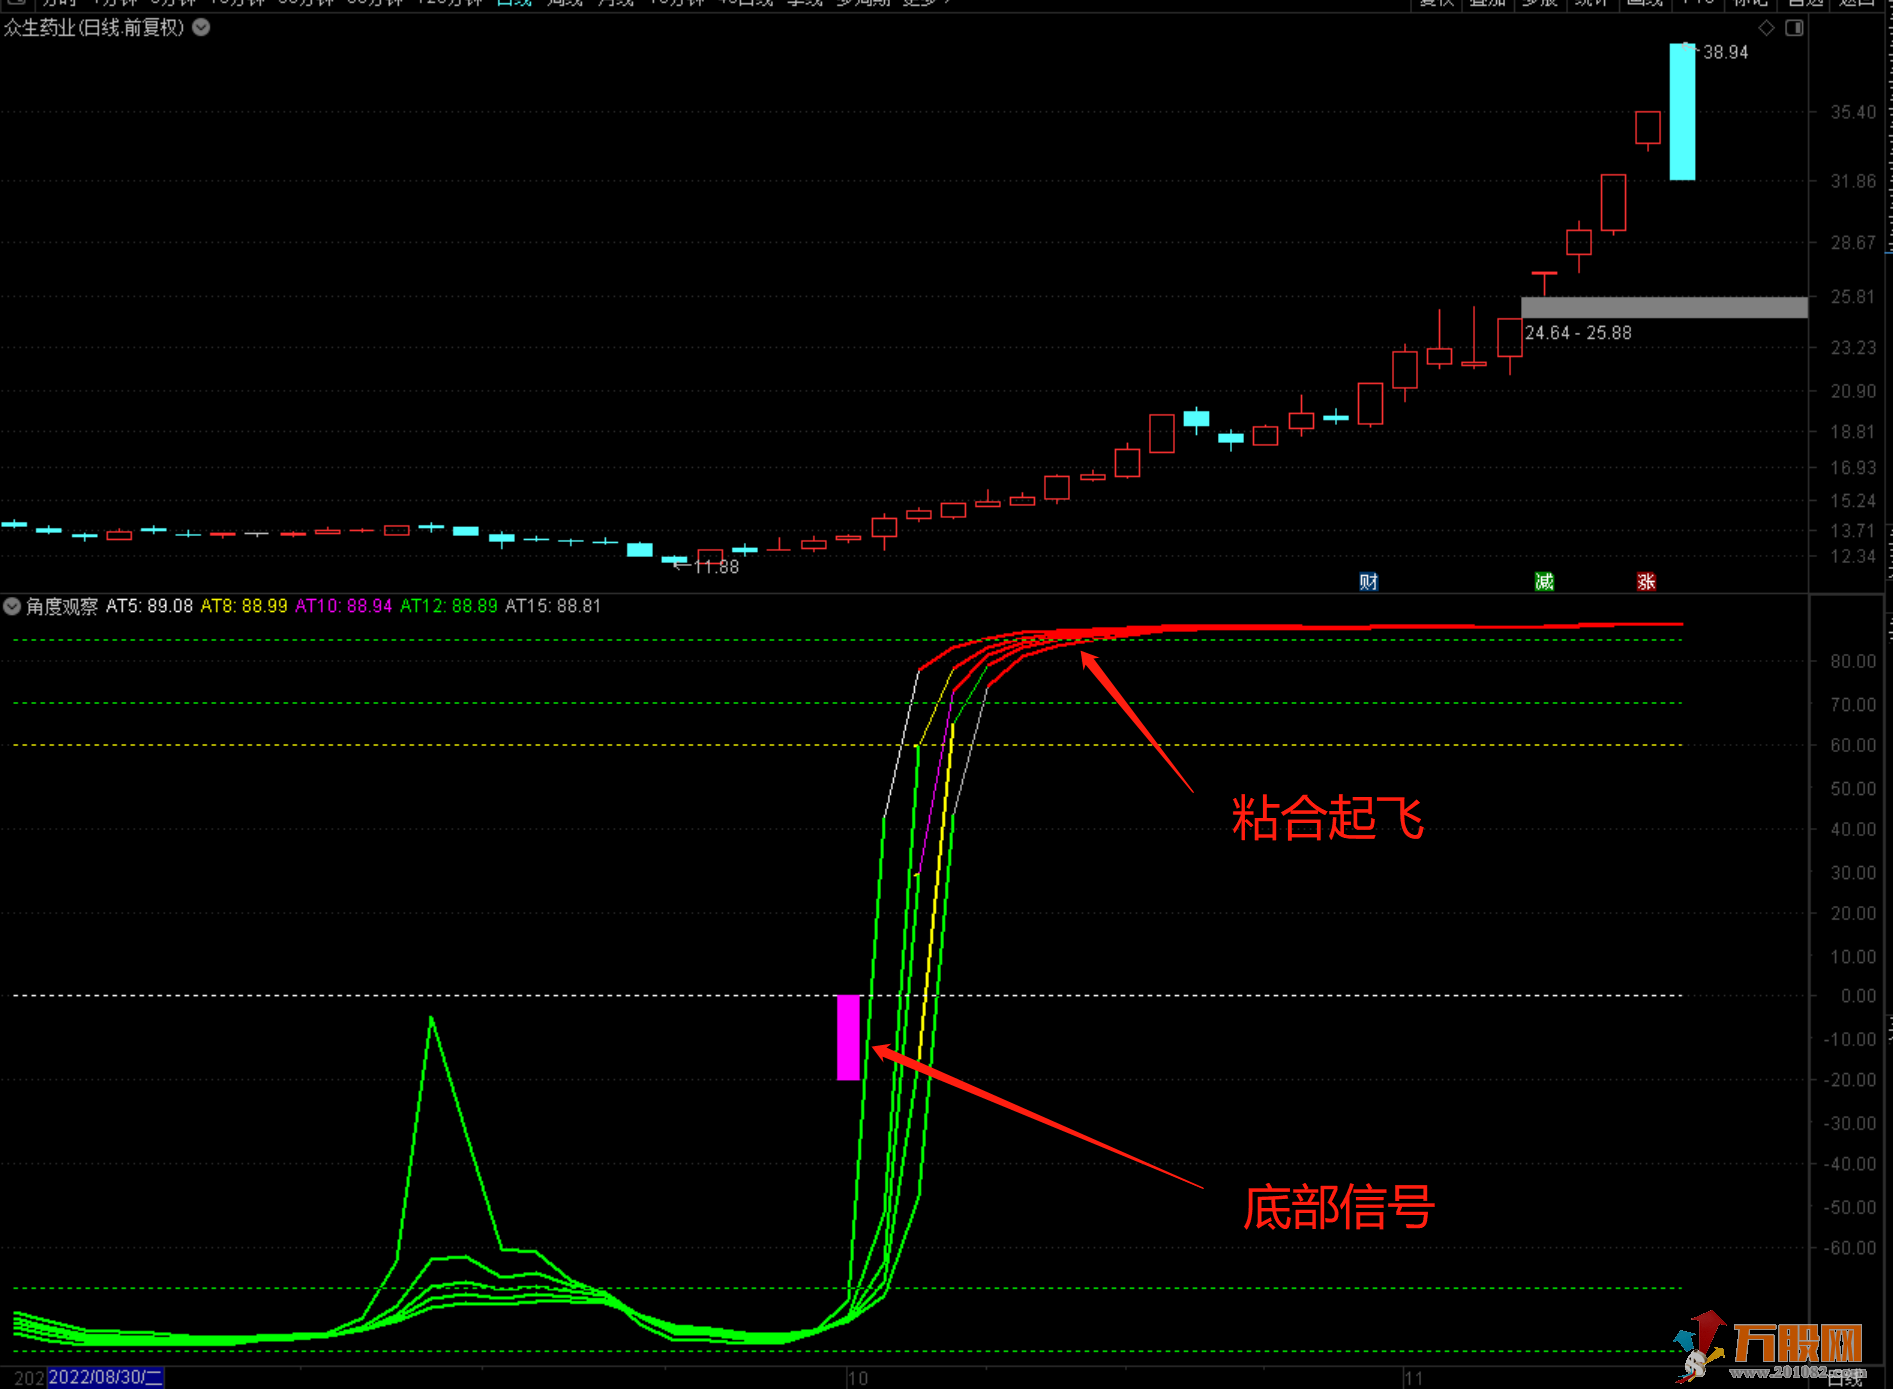Click 15.24 on the price axis
This screenshot has height=1389, width=1893.
click(1853, 501)
